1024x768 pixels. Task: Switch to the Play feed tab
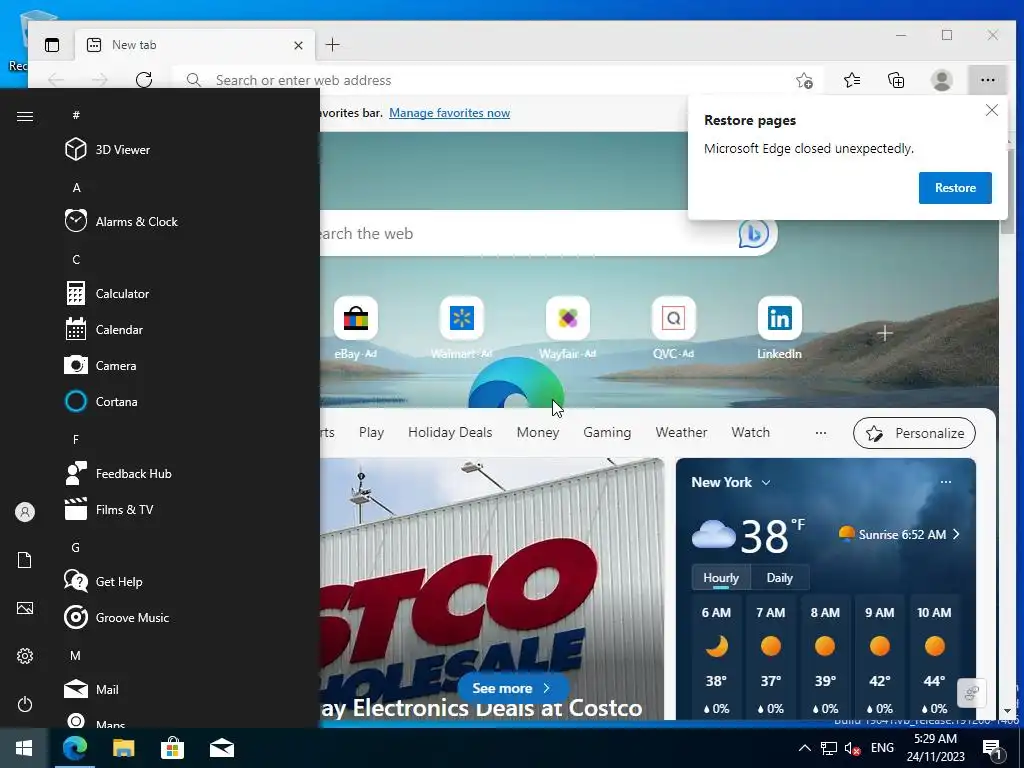pos(372,432)
